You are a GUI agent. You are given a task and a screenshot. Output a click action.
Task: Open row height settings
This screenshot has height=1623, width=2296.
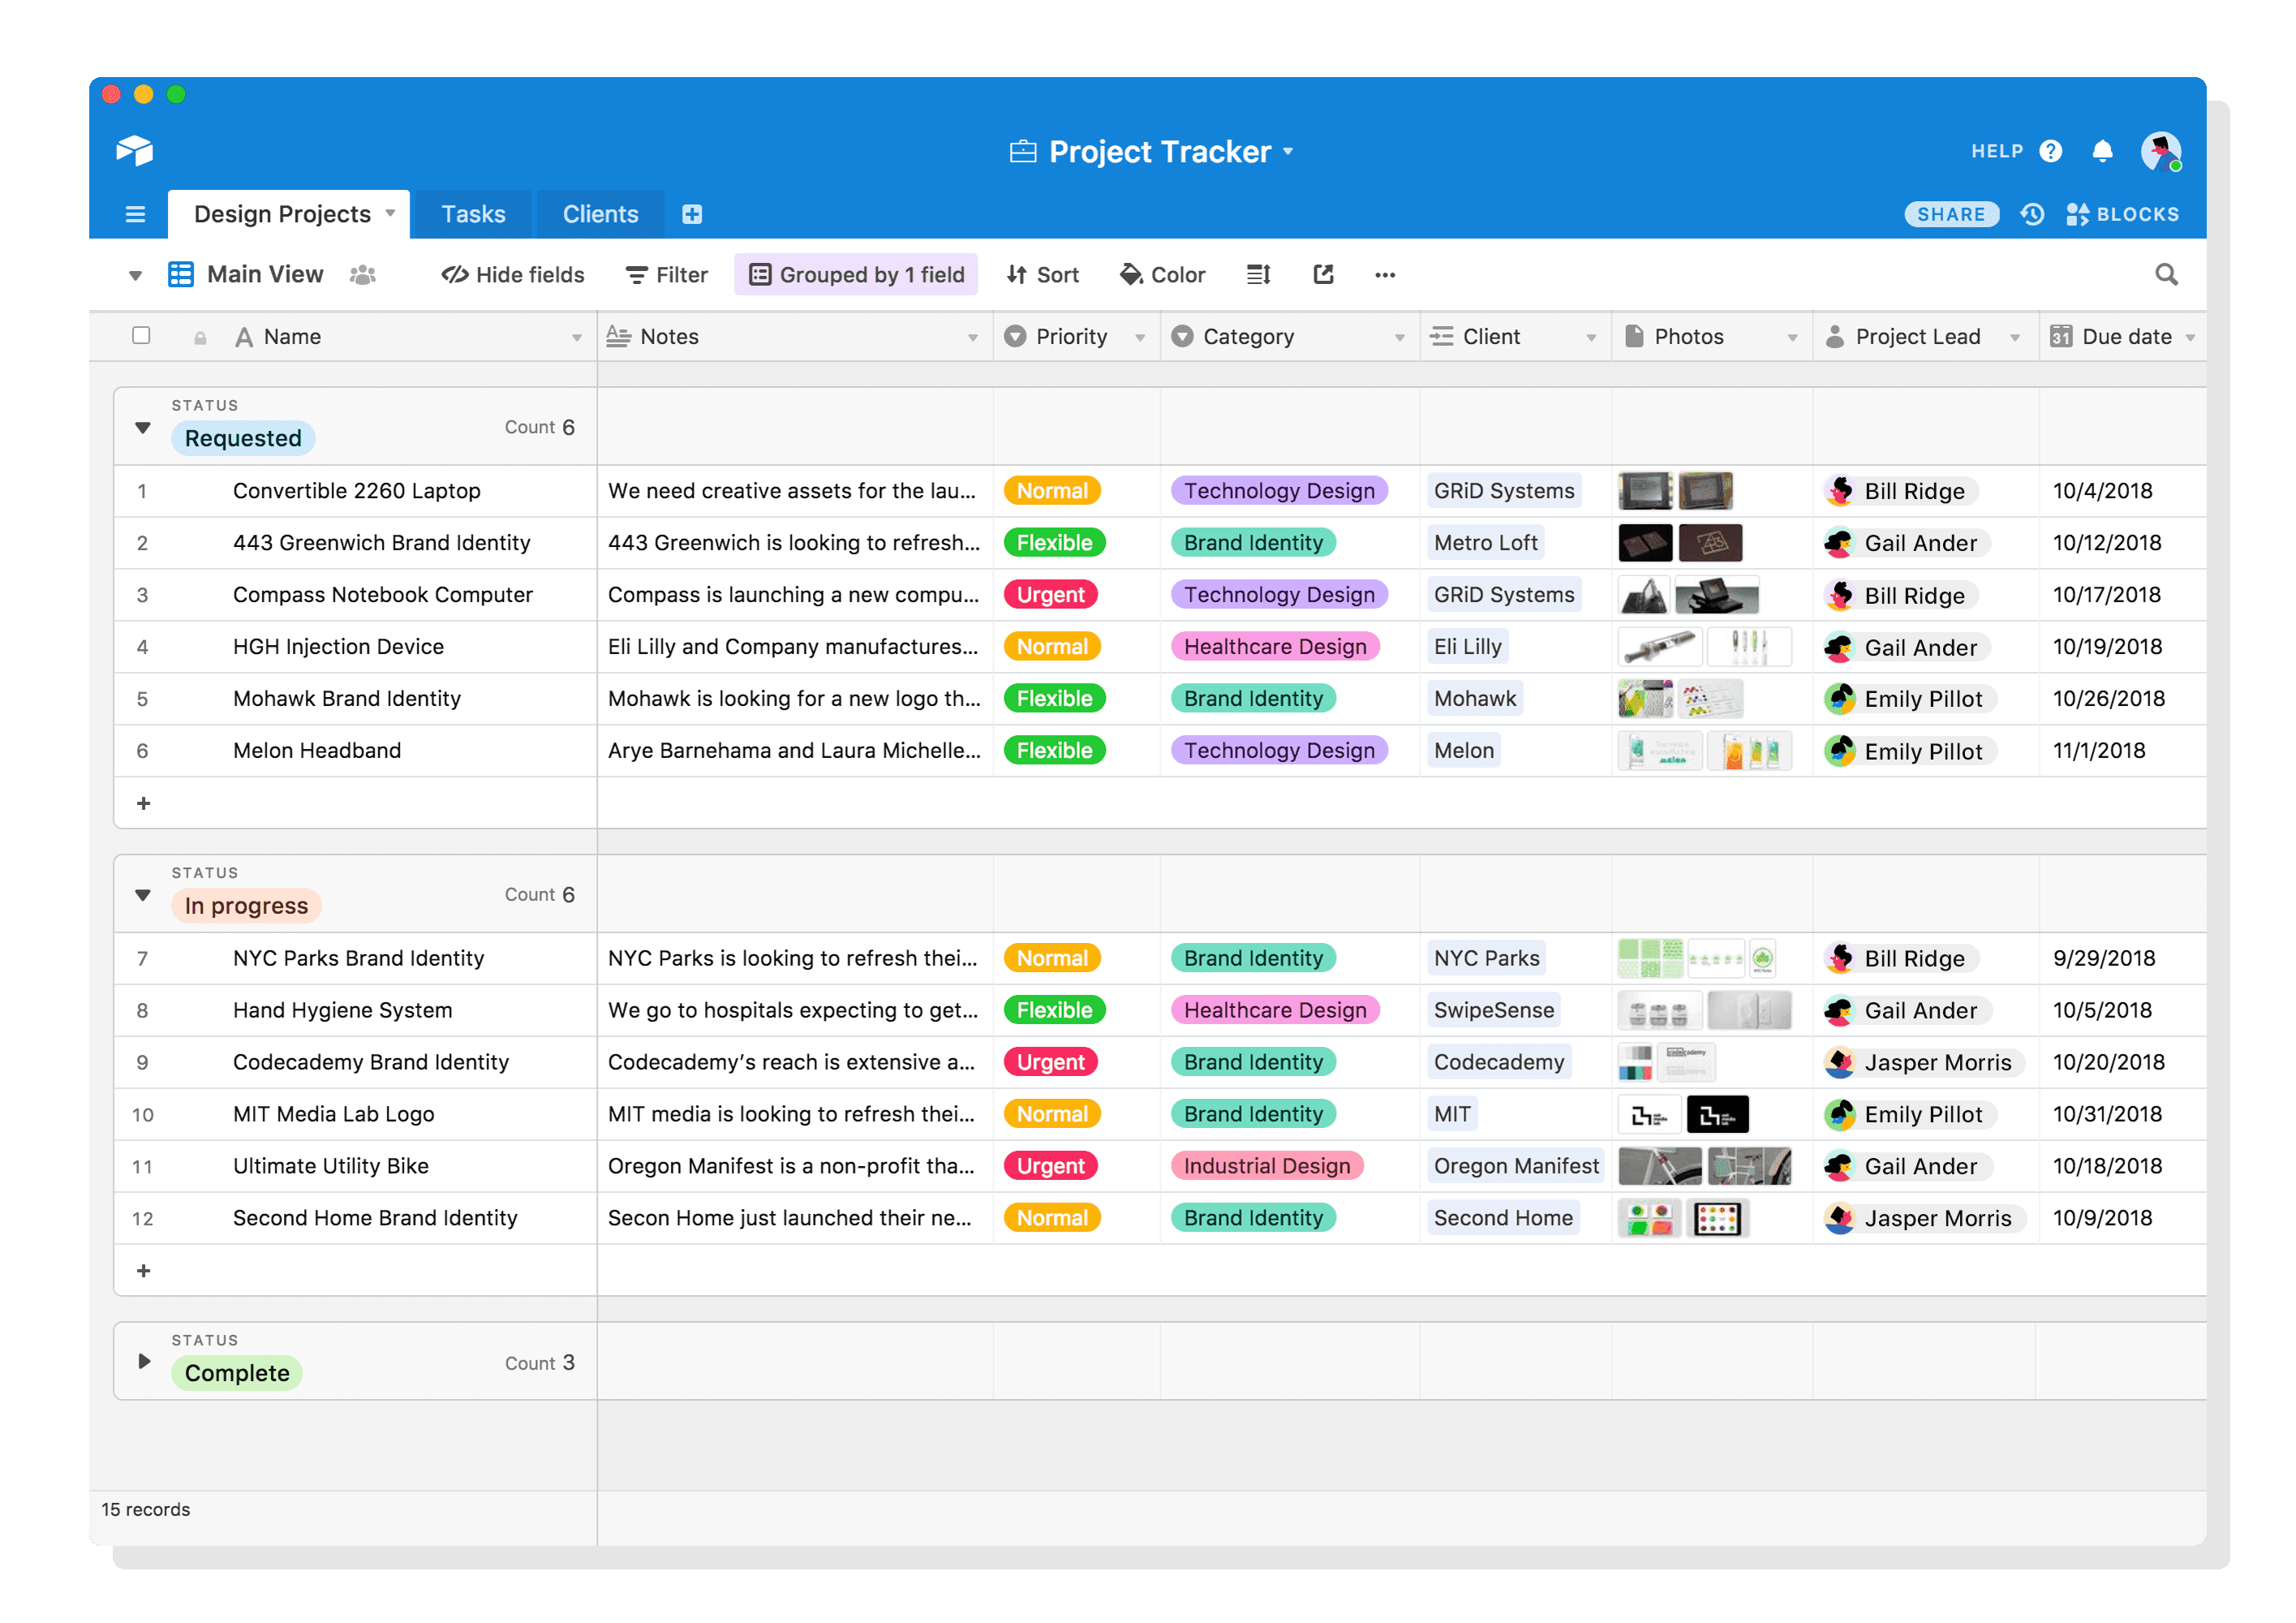[1257, 274]
